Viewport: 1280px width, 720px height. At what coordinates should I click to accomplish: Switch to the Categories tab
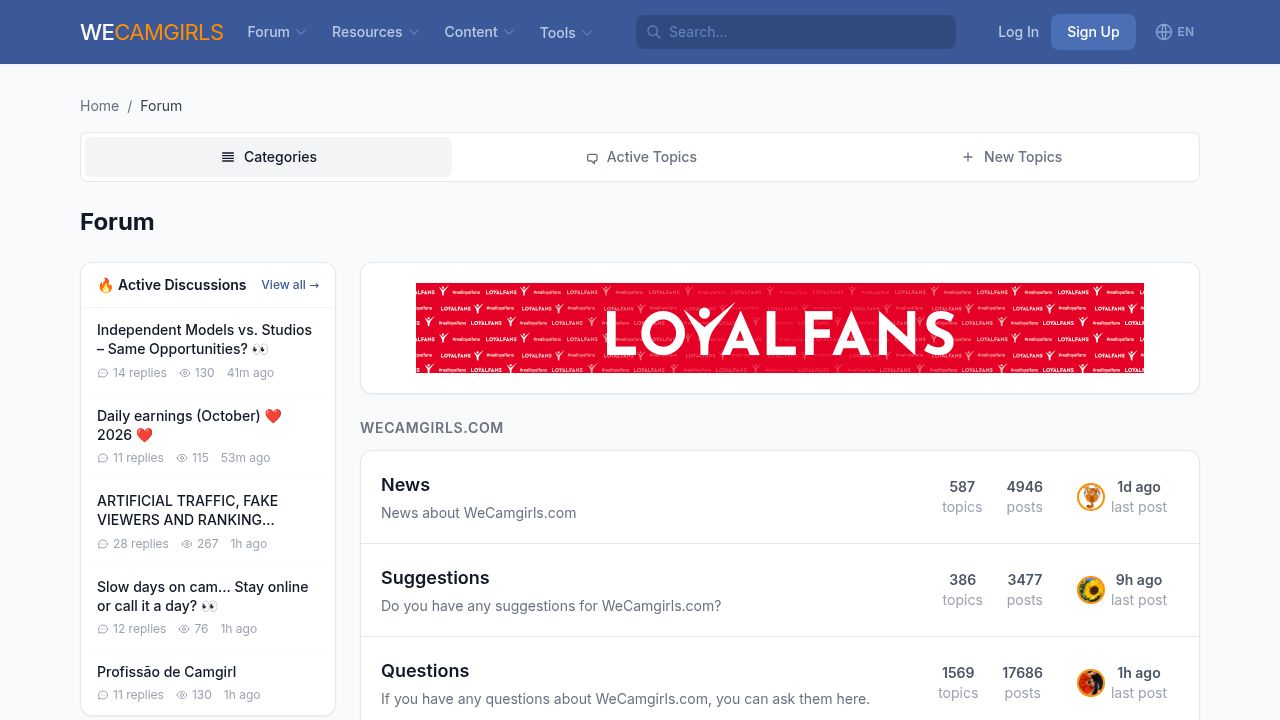(268, 157)
